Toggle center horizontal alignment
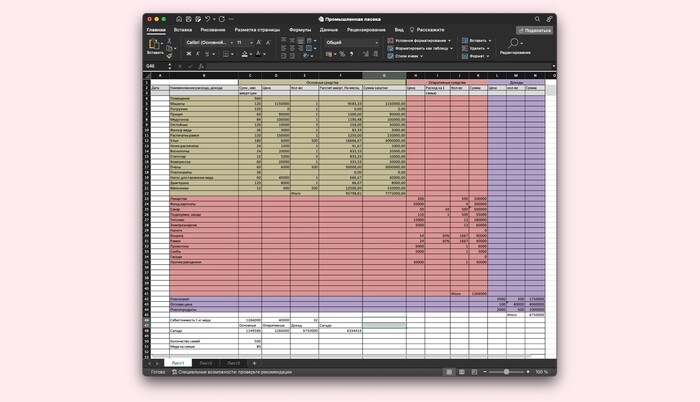This screenshot has width=700, height=402. click(x=292, y=48)
